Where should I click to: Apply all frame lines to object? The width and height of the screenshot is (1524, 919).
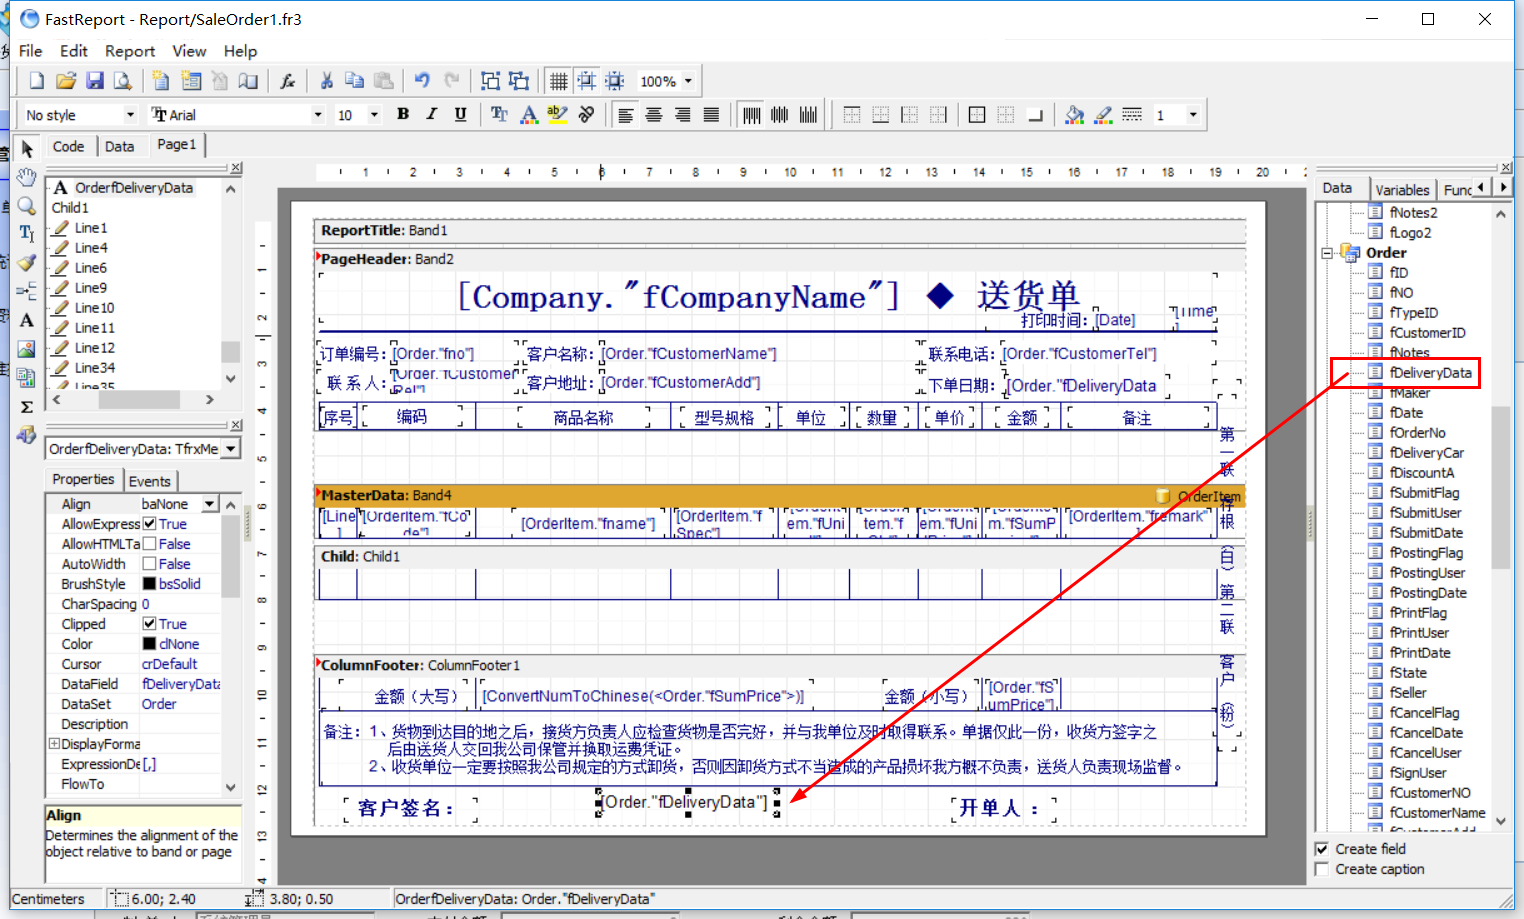pyautogui.click(x=977, y=115)
